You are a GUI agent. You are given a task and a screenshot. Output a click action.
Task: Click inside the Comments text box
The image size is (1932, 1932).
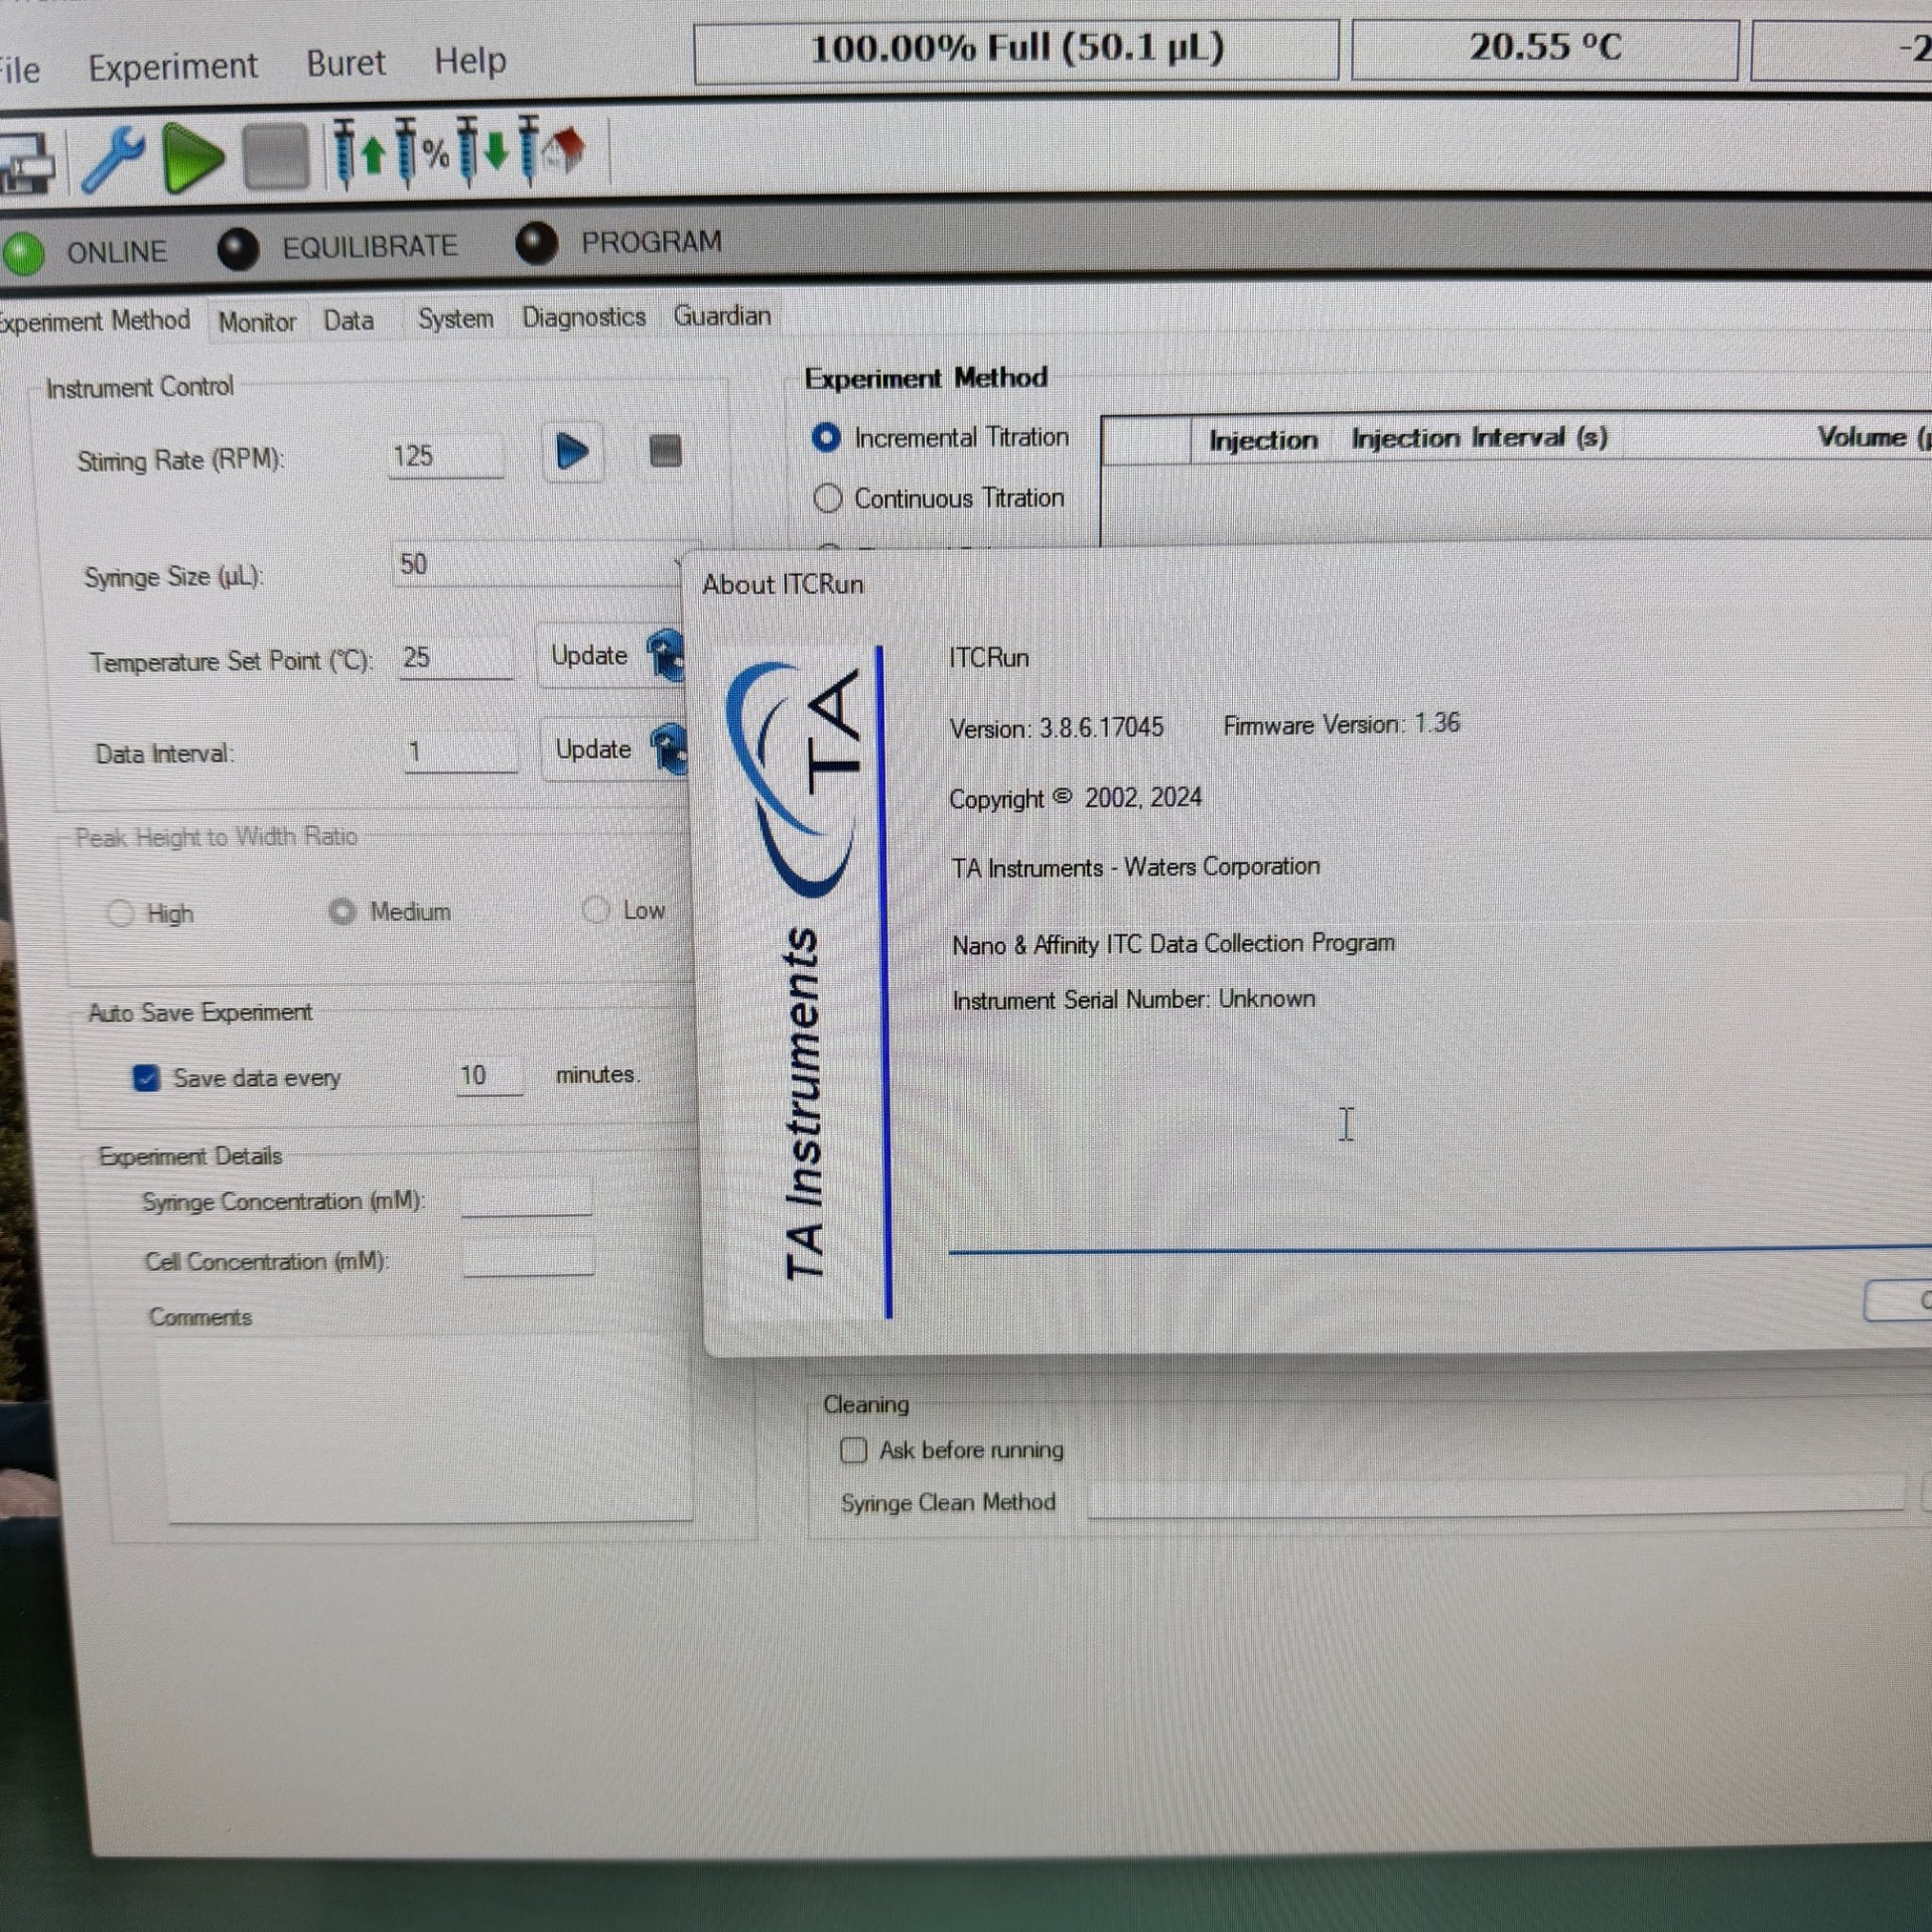426,1428
